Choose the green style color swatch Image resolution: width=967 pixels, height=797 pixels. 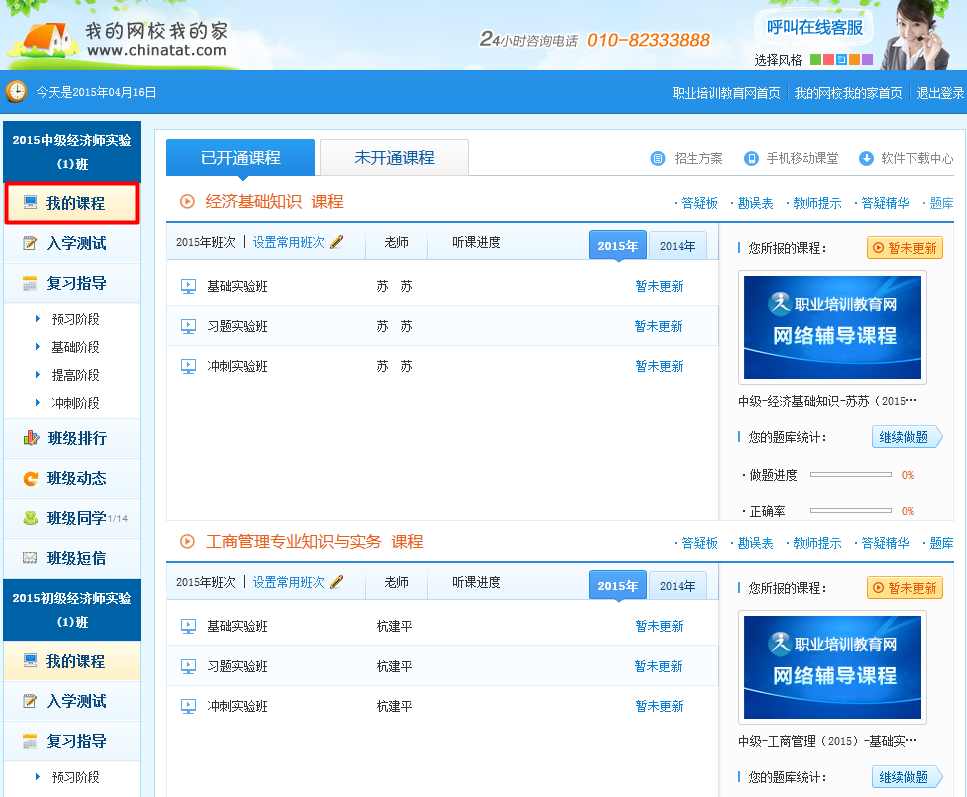(x=815, y=60)
